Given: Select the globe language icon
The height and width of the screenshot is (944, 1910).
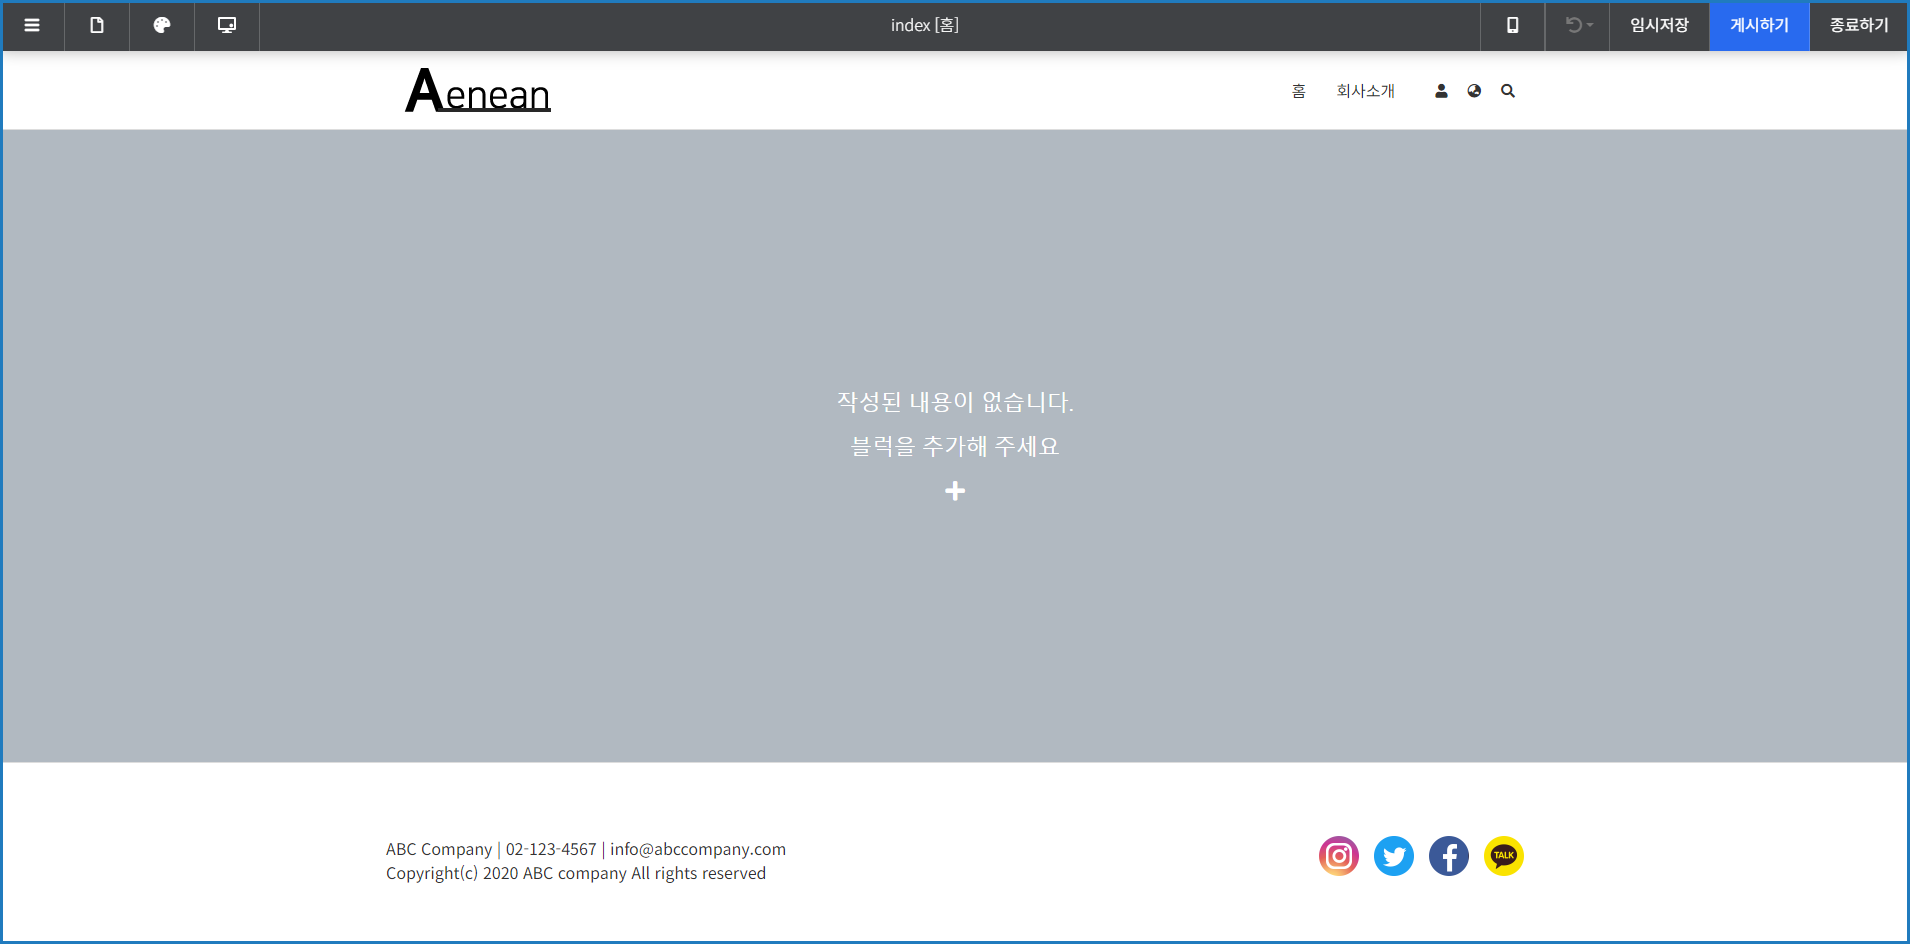Looking at the screenshot, I should click(x=1475, y=91).
